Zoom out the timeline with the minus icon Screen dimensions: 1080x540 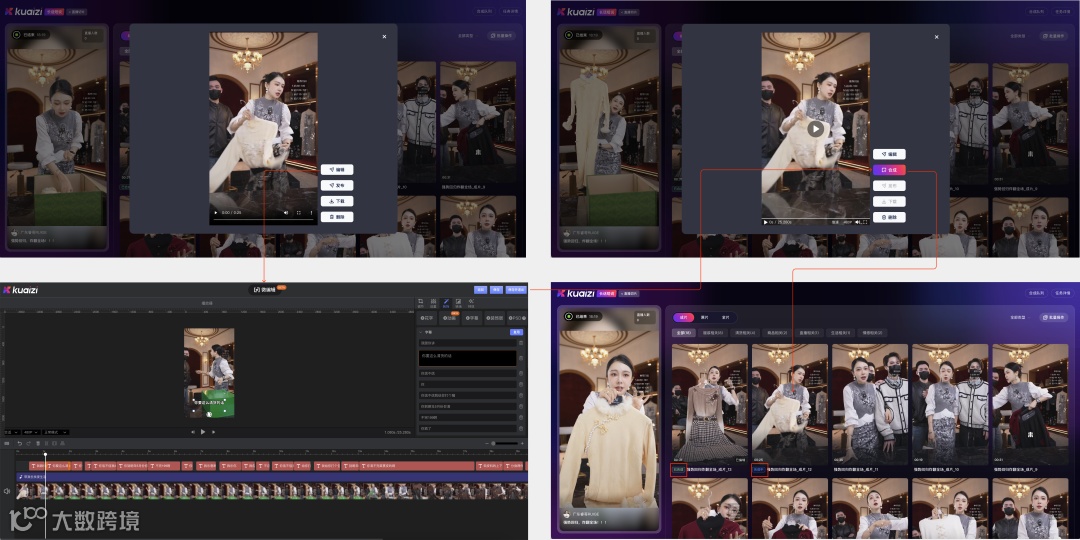coord(487,443)
